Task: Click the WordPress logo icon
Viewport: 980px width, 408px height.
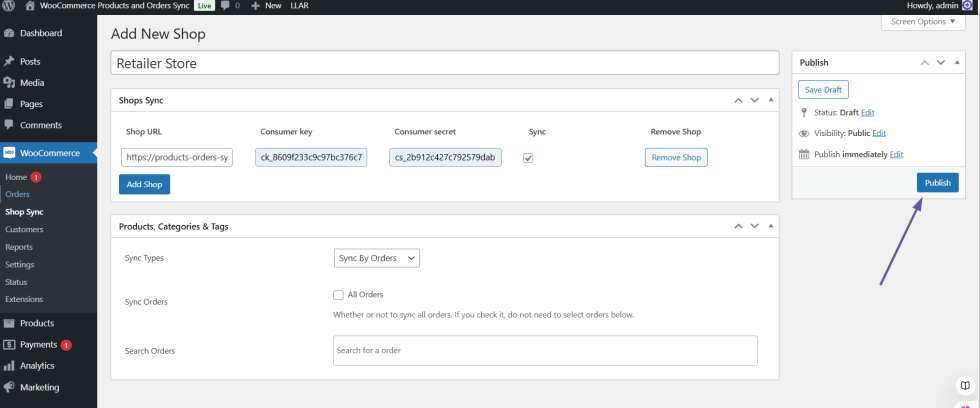Action: click(9, 6)
